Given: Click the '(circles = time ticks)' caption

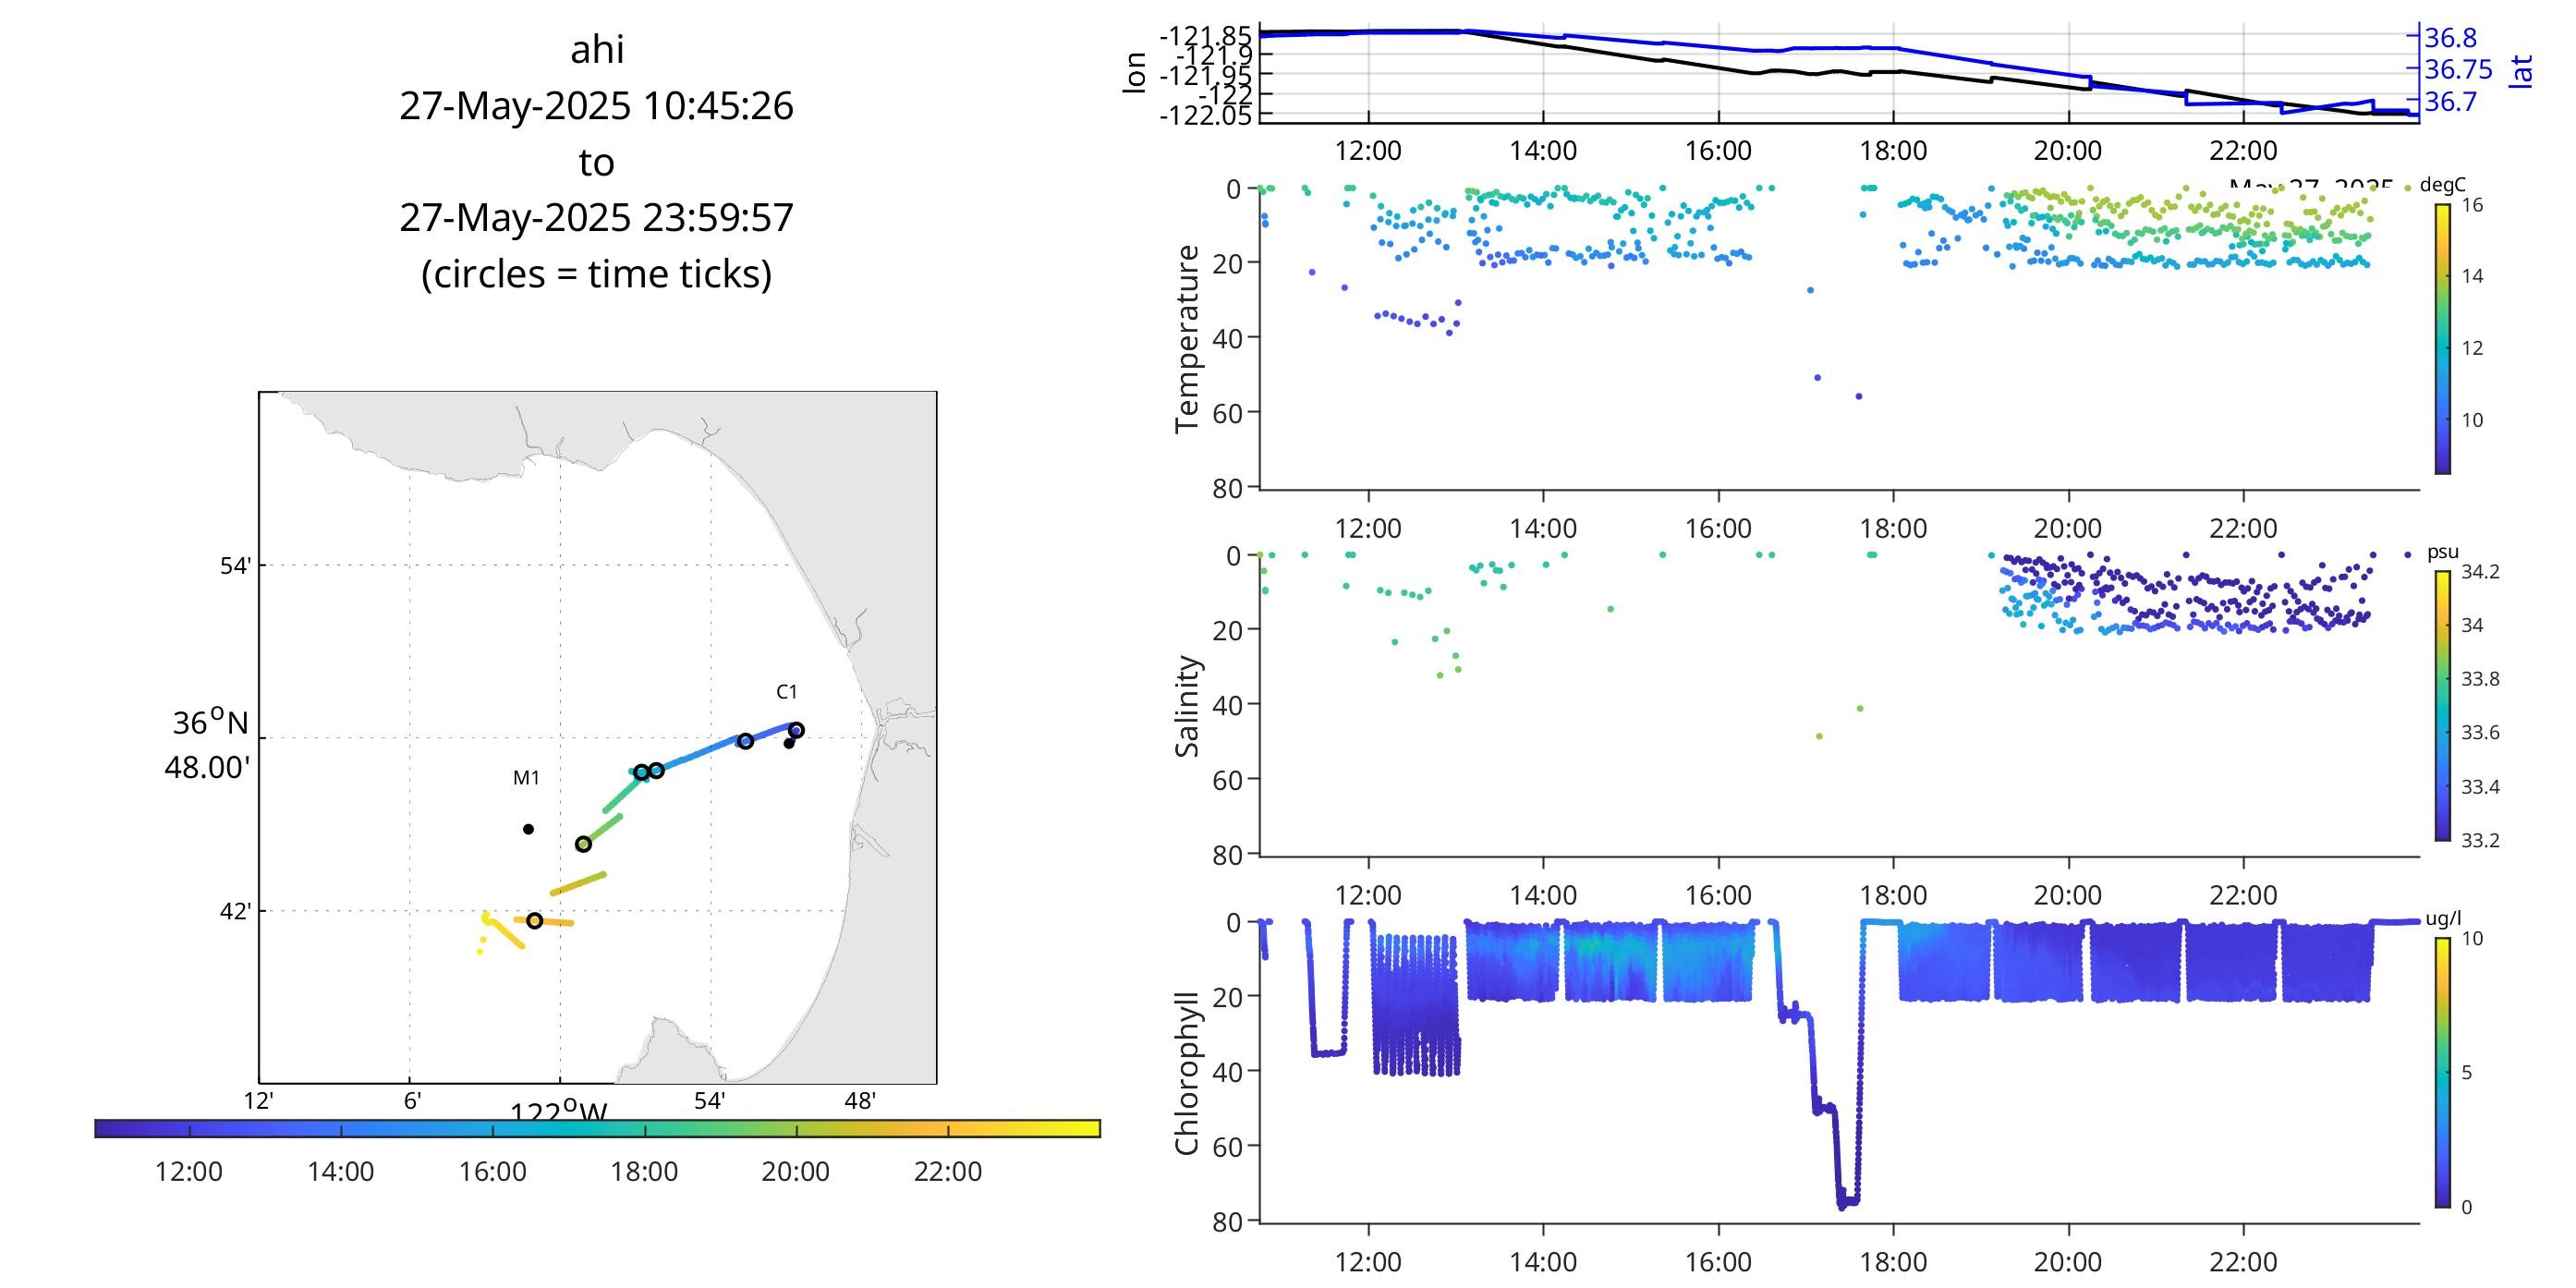Looking at the screenshot, I should (596, 274).
